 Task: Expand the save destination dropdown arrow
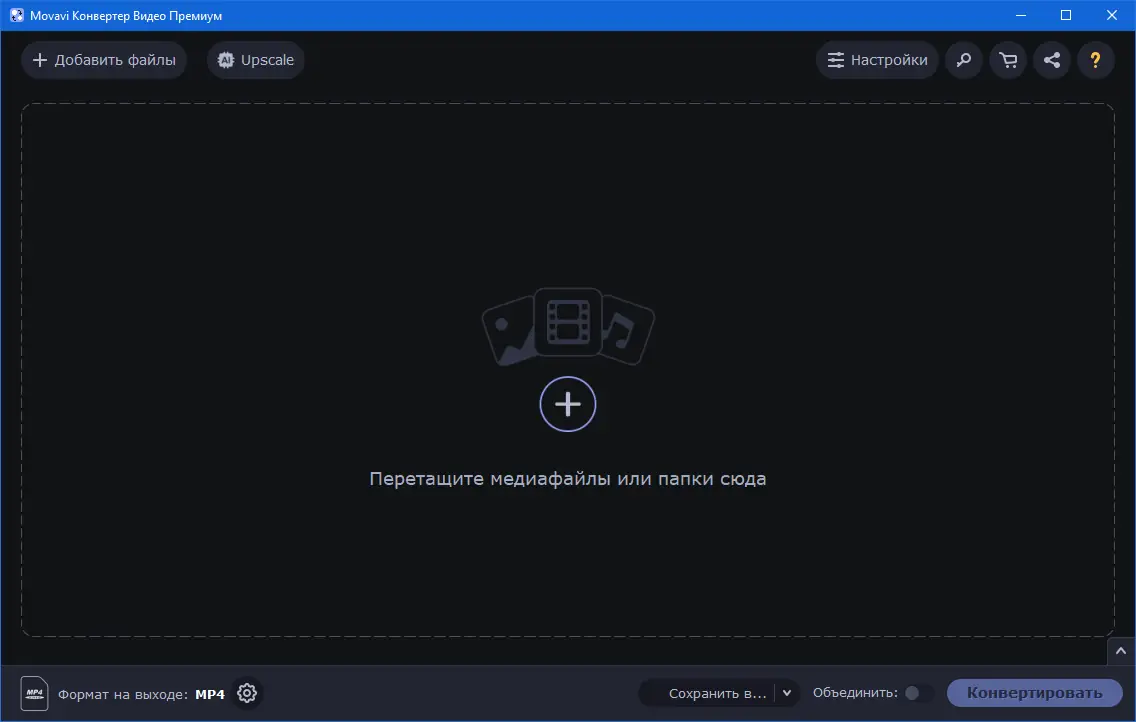coord(787,693)
